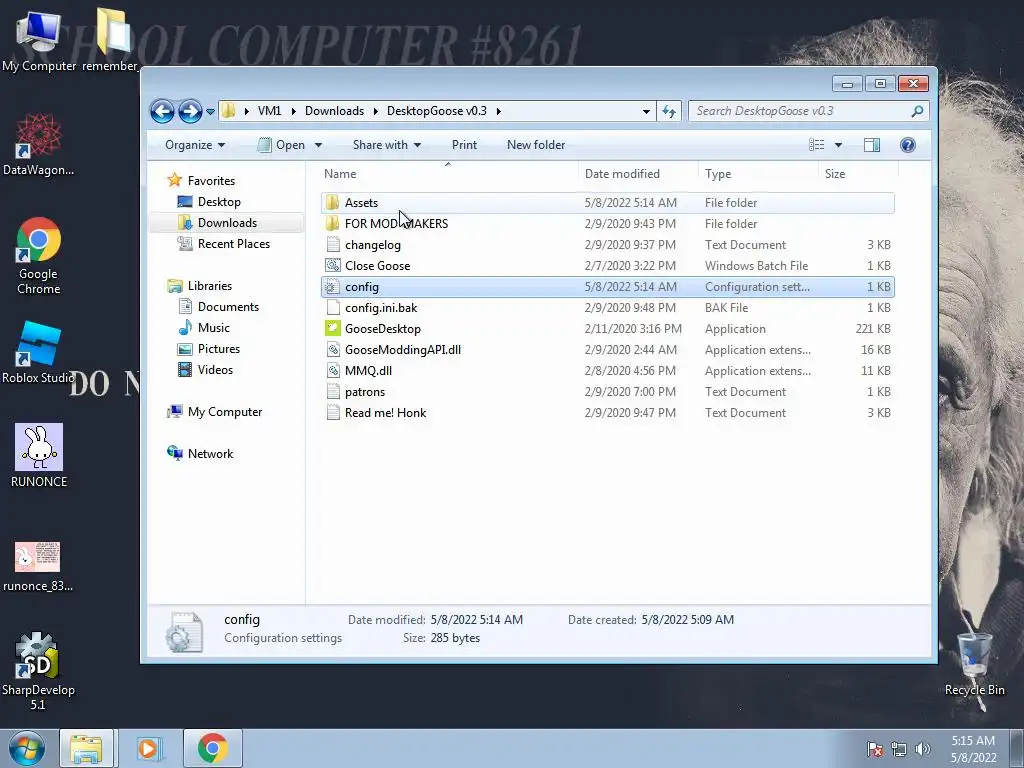Open the recent pages arrow beside forward button

[210, 112]
